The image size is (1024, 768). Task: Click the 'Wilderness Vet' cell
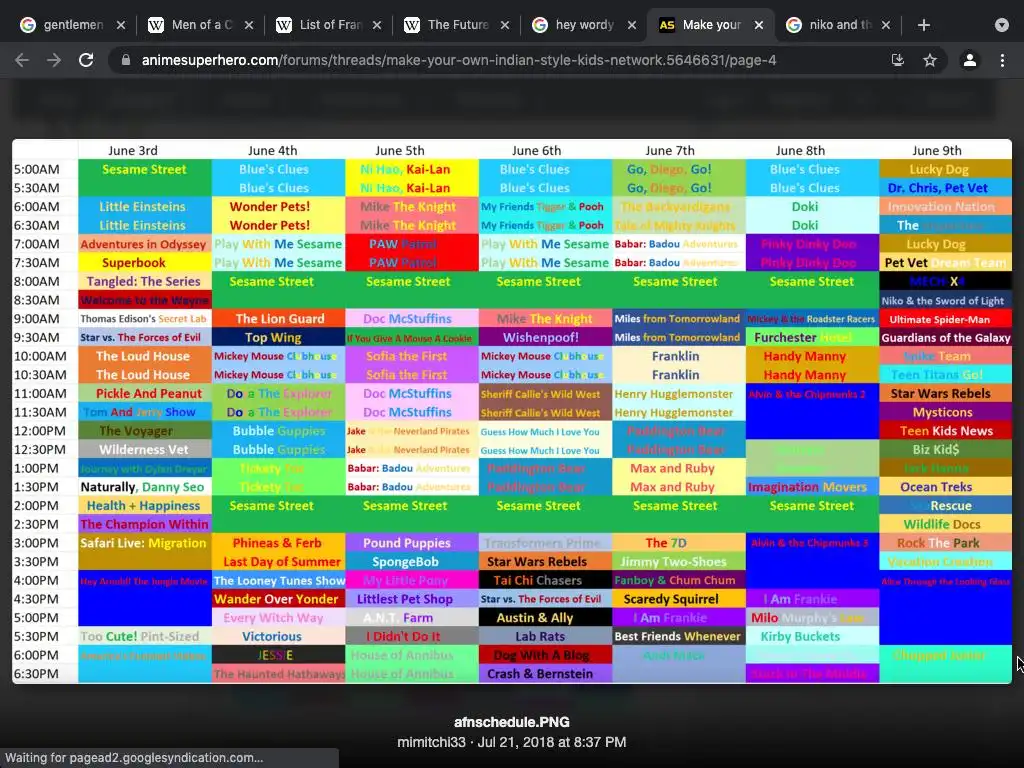[144, 450]
